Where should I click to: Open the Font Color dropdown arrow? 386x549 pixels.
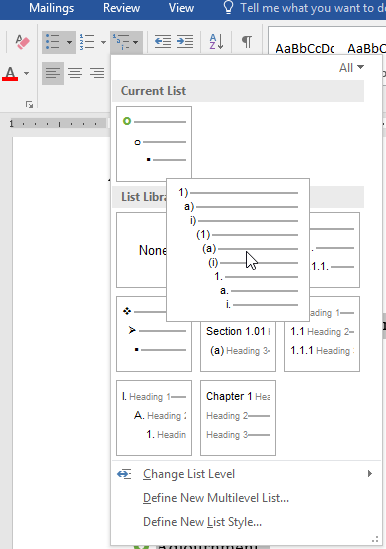tap(27, 74)
